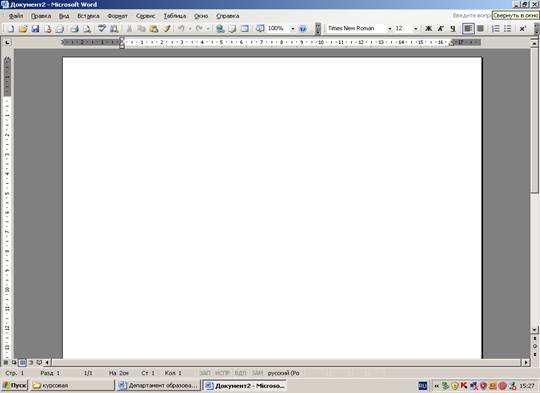Open Microsoft Word help question icon

[302, 29]
